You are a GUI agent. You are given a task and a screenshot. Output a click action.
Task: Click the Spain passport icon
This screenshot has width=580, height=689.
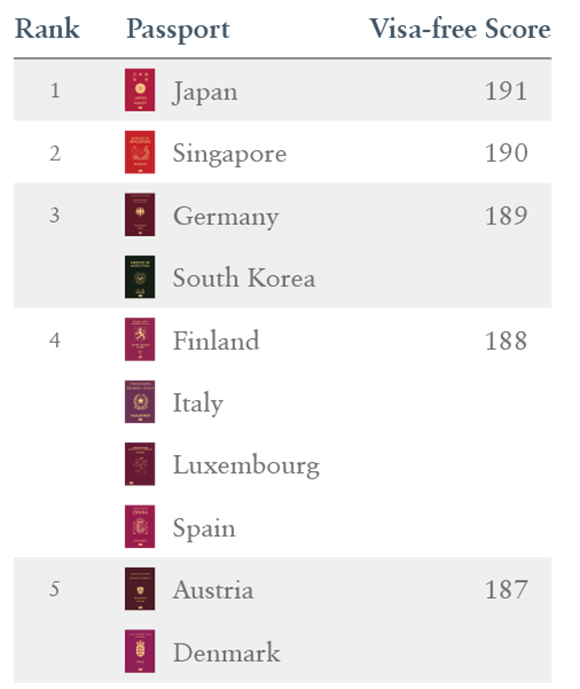(x=140, y=526)
